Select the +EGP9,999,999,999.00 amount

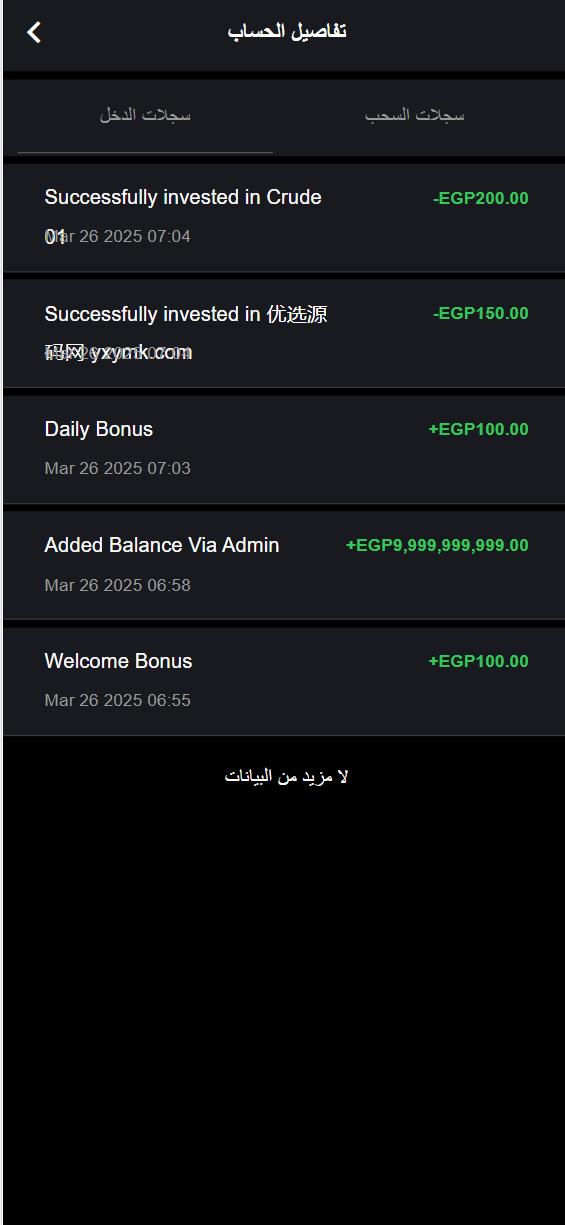coord(437,546)
